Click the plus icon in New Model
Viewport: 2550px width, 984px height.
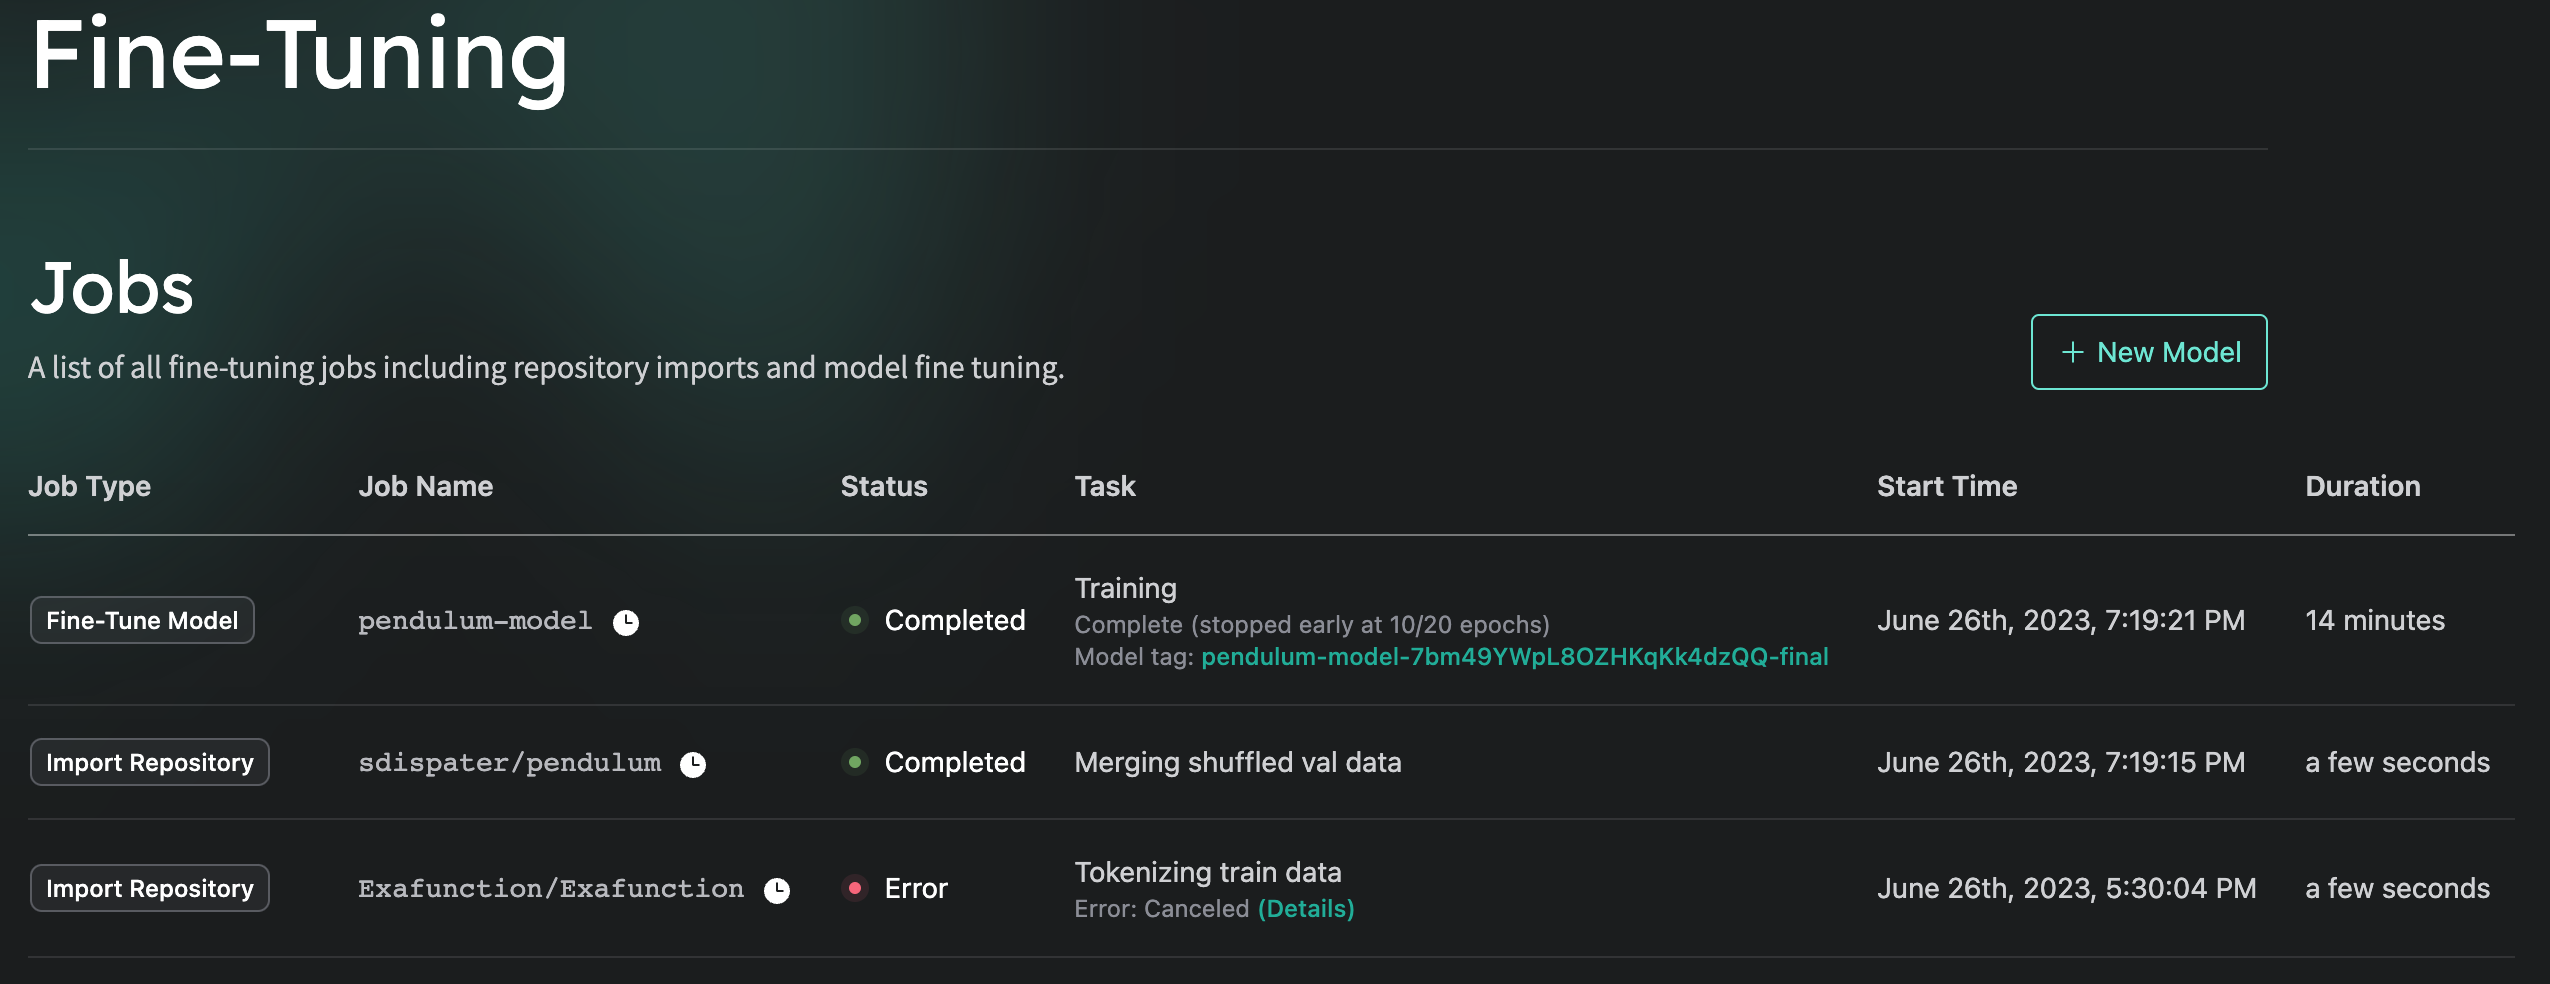pyautogui.click(x=2073, y=352)
